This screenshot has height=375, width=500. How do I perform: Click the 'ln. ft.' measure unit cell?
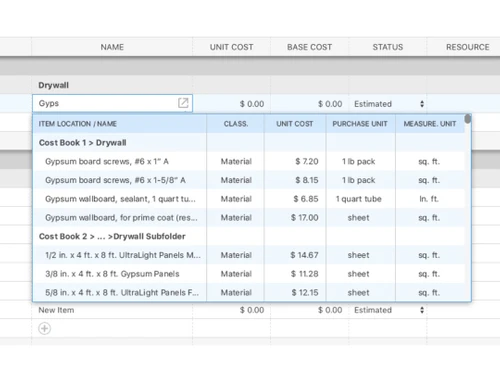[429, 199]
